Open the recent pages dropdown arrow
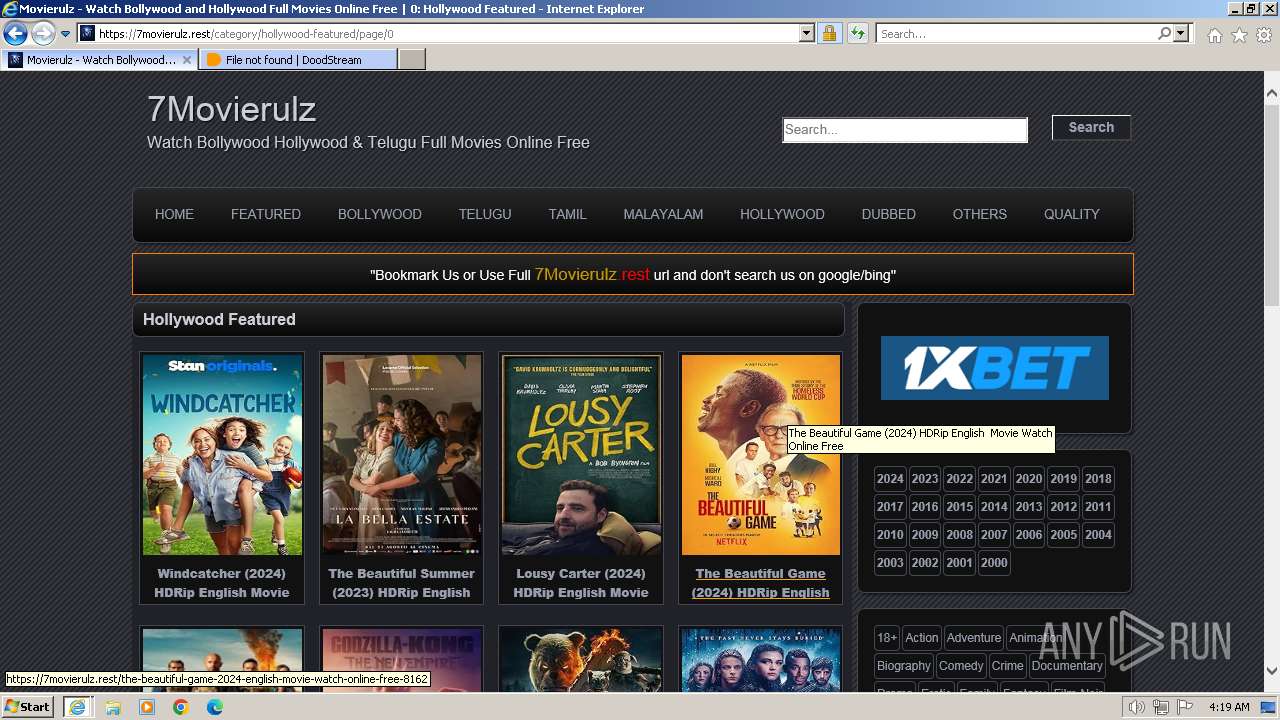 point(66,34)
